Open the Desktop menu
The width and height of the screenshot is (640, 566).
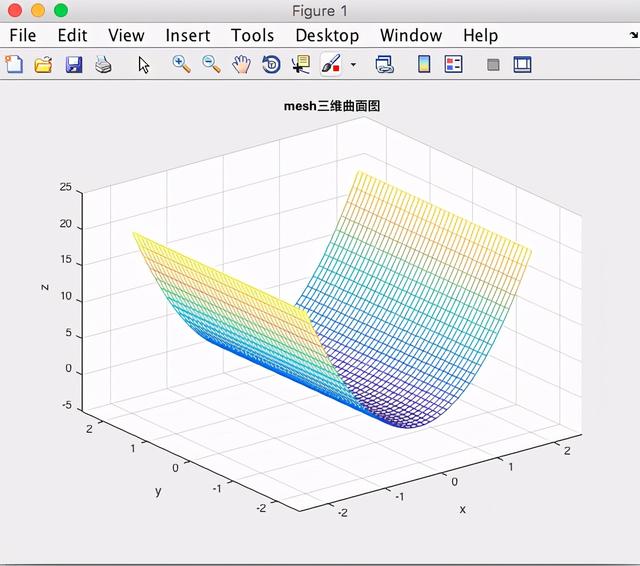(x=327, y=36)
